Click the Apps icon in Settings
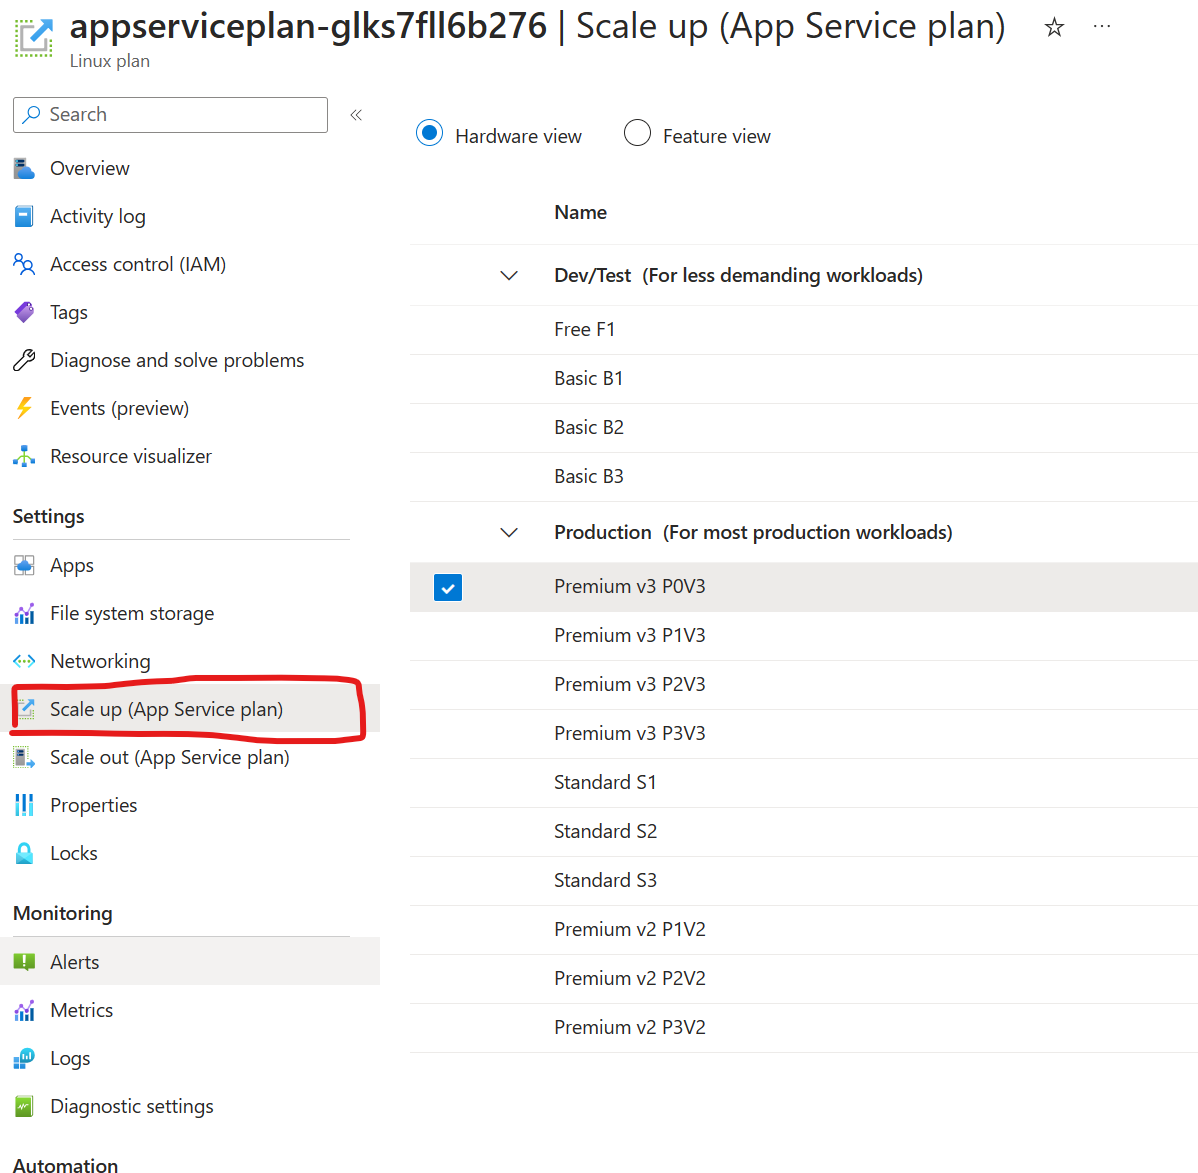The height and width of the screenshot is (1173, 1198). tap(24, 565)
